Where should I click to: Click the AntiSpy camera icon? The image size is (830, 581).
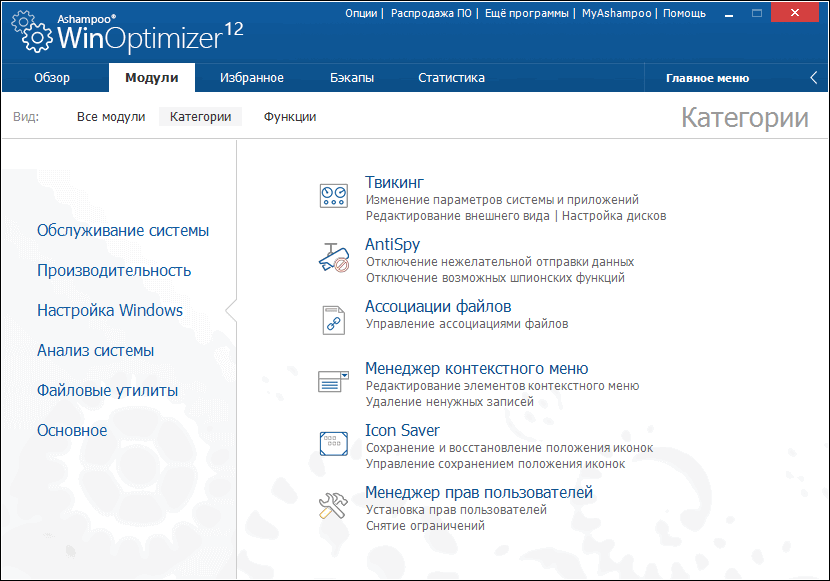(333, 258)
